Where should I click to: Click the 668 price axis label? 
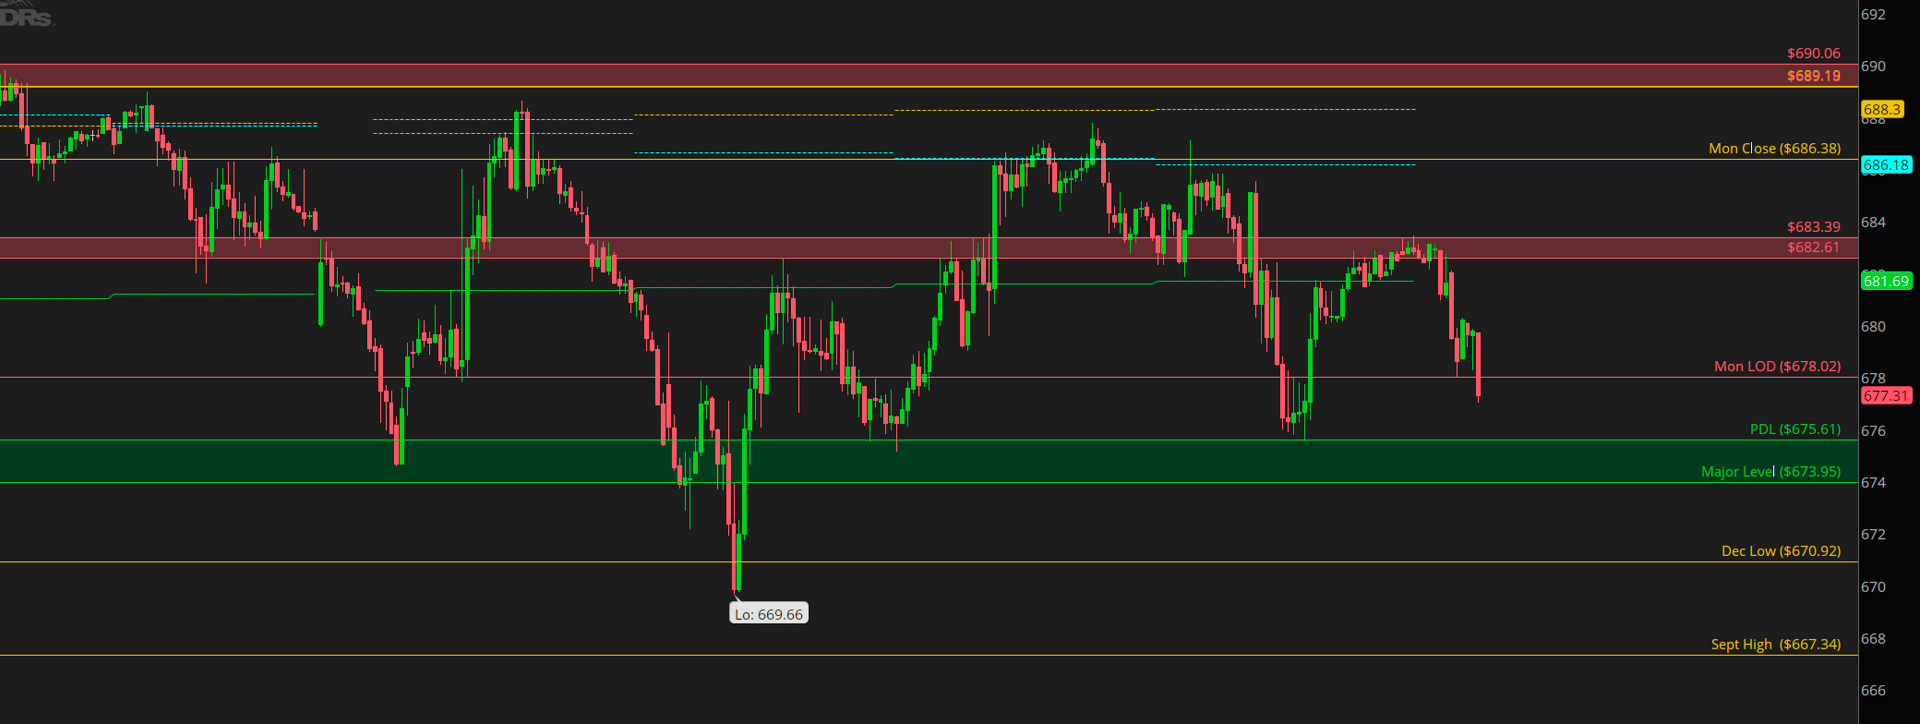coord(1873,639)
